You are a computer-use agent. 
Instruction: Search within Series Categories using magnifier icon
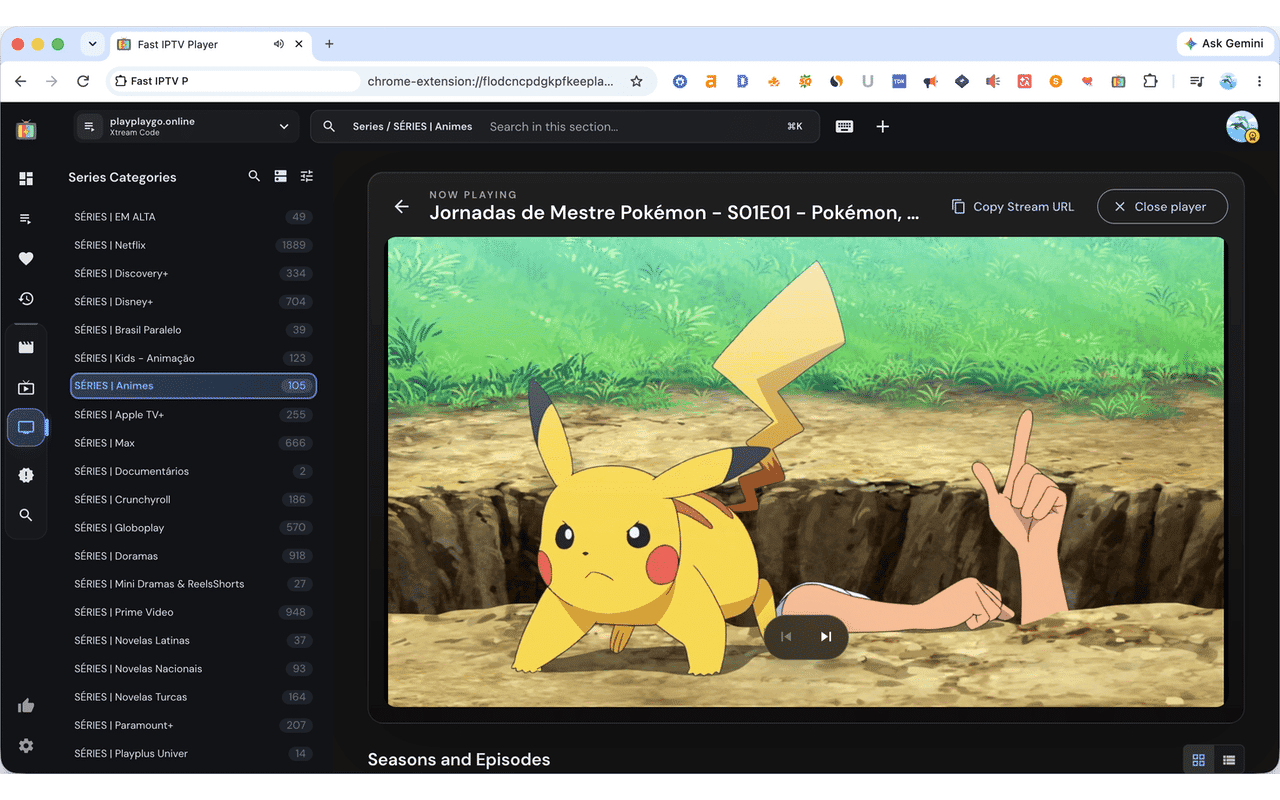pyautogui.click(x=254, y=176)
